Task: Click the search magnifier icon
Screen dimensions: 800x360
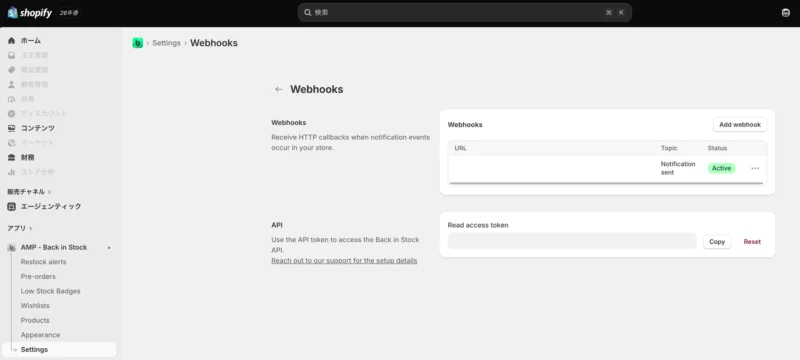Action: click(x=308, y=12)
